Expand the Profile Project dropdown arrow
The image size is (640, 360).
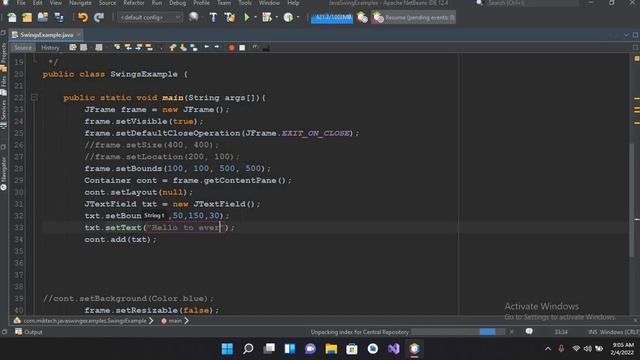point(298,18)
